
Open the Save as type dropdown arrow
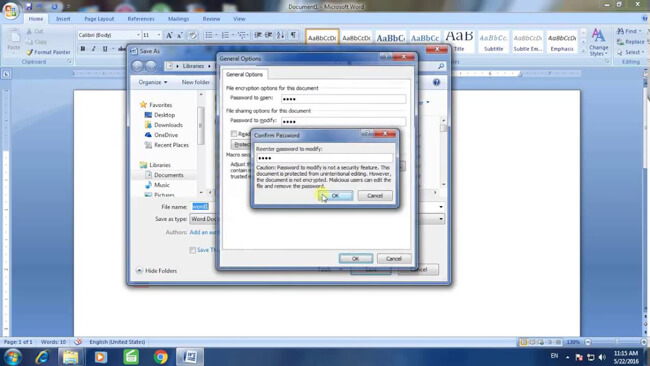click(441, 219)
